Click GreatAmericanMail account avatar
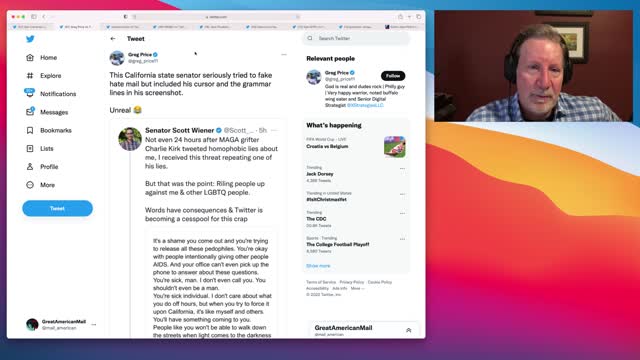 [x=32, y=324]
